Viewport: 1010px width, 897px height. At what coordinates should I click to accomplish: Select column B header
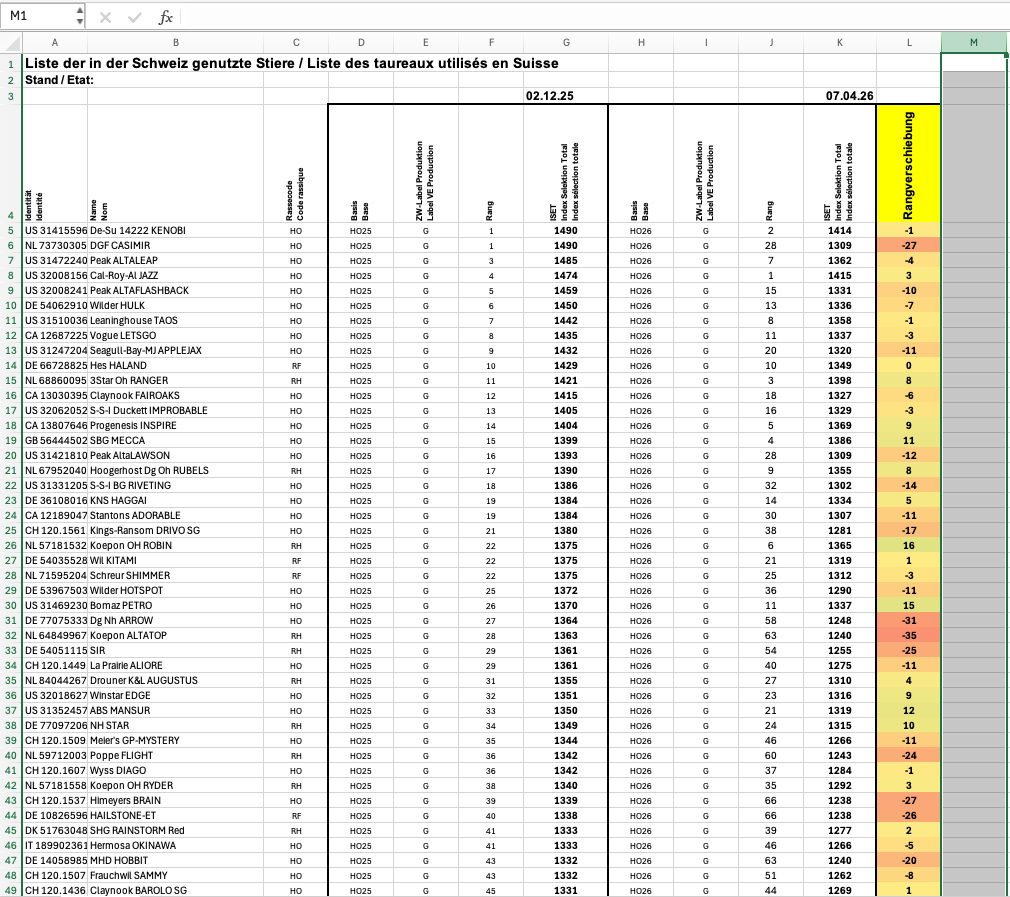pos(175,42)
